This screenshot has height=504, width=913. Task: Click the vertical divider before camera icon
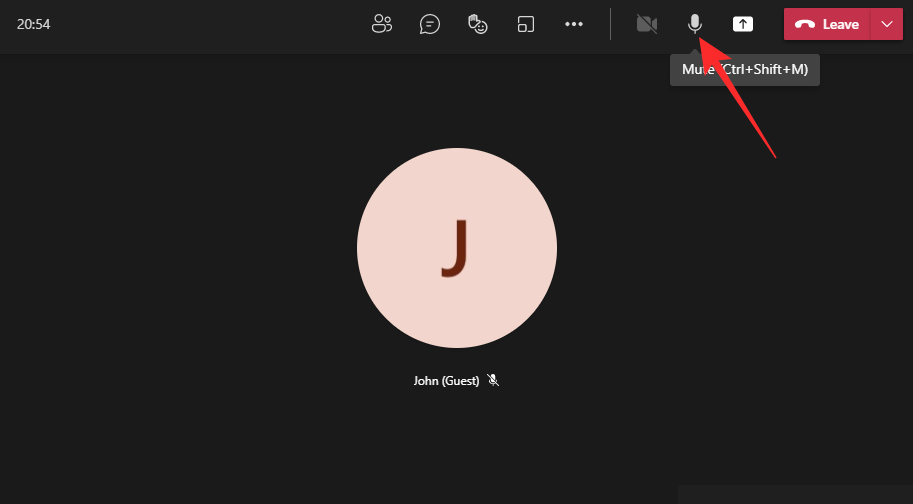[611, 24]
